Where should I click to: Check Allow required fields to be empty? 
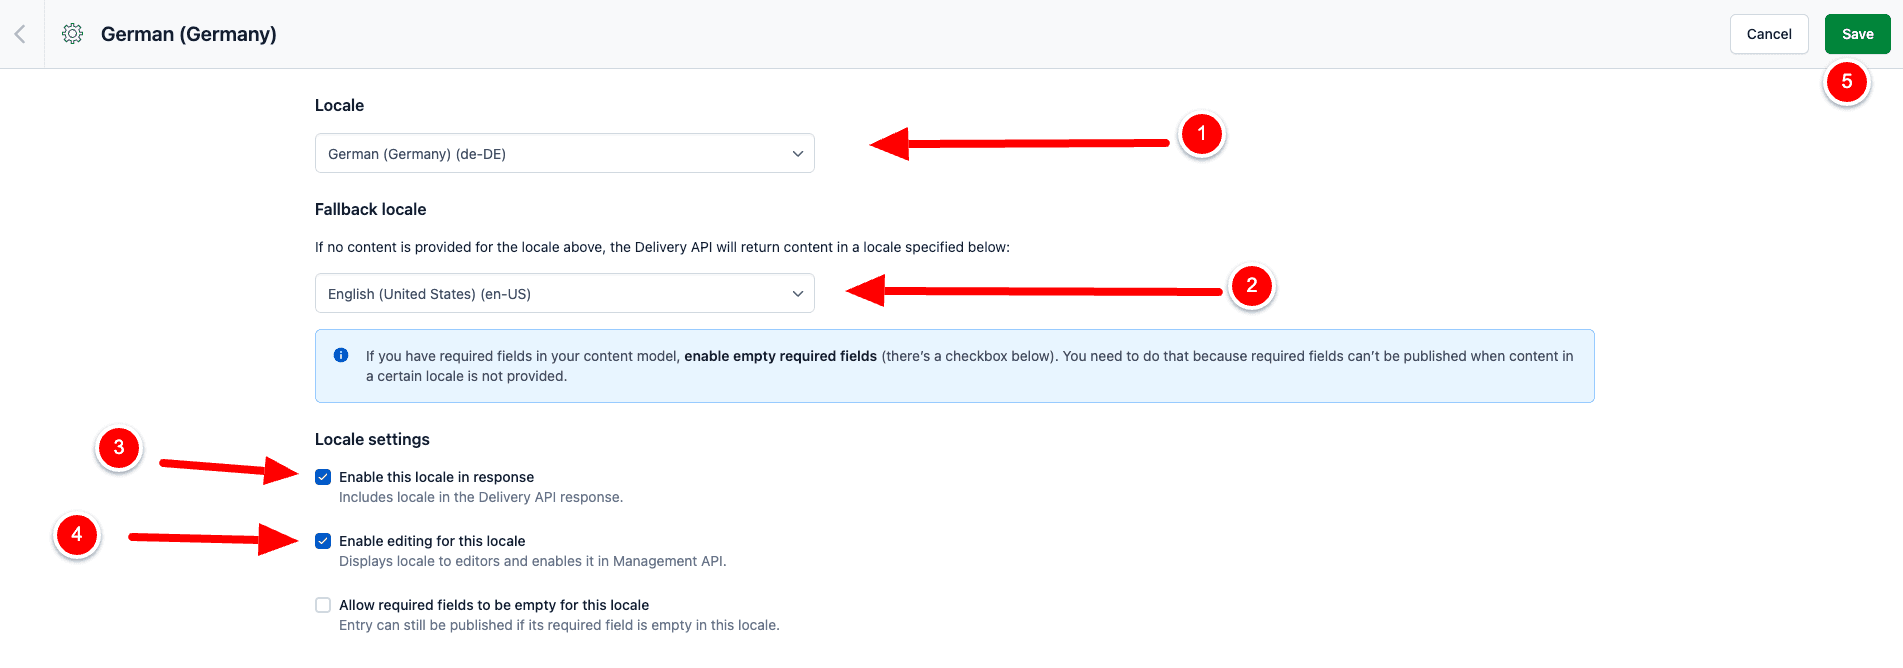323,605
